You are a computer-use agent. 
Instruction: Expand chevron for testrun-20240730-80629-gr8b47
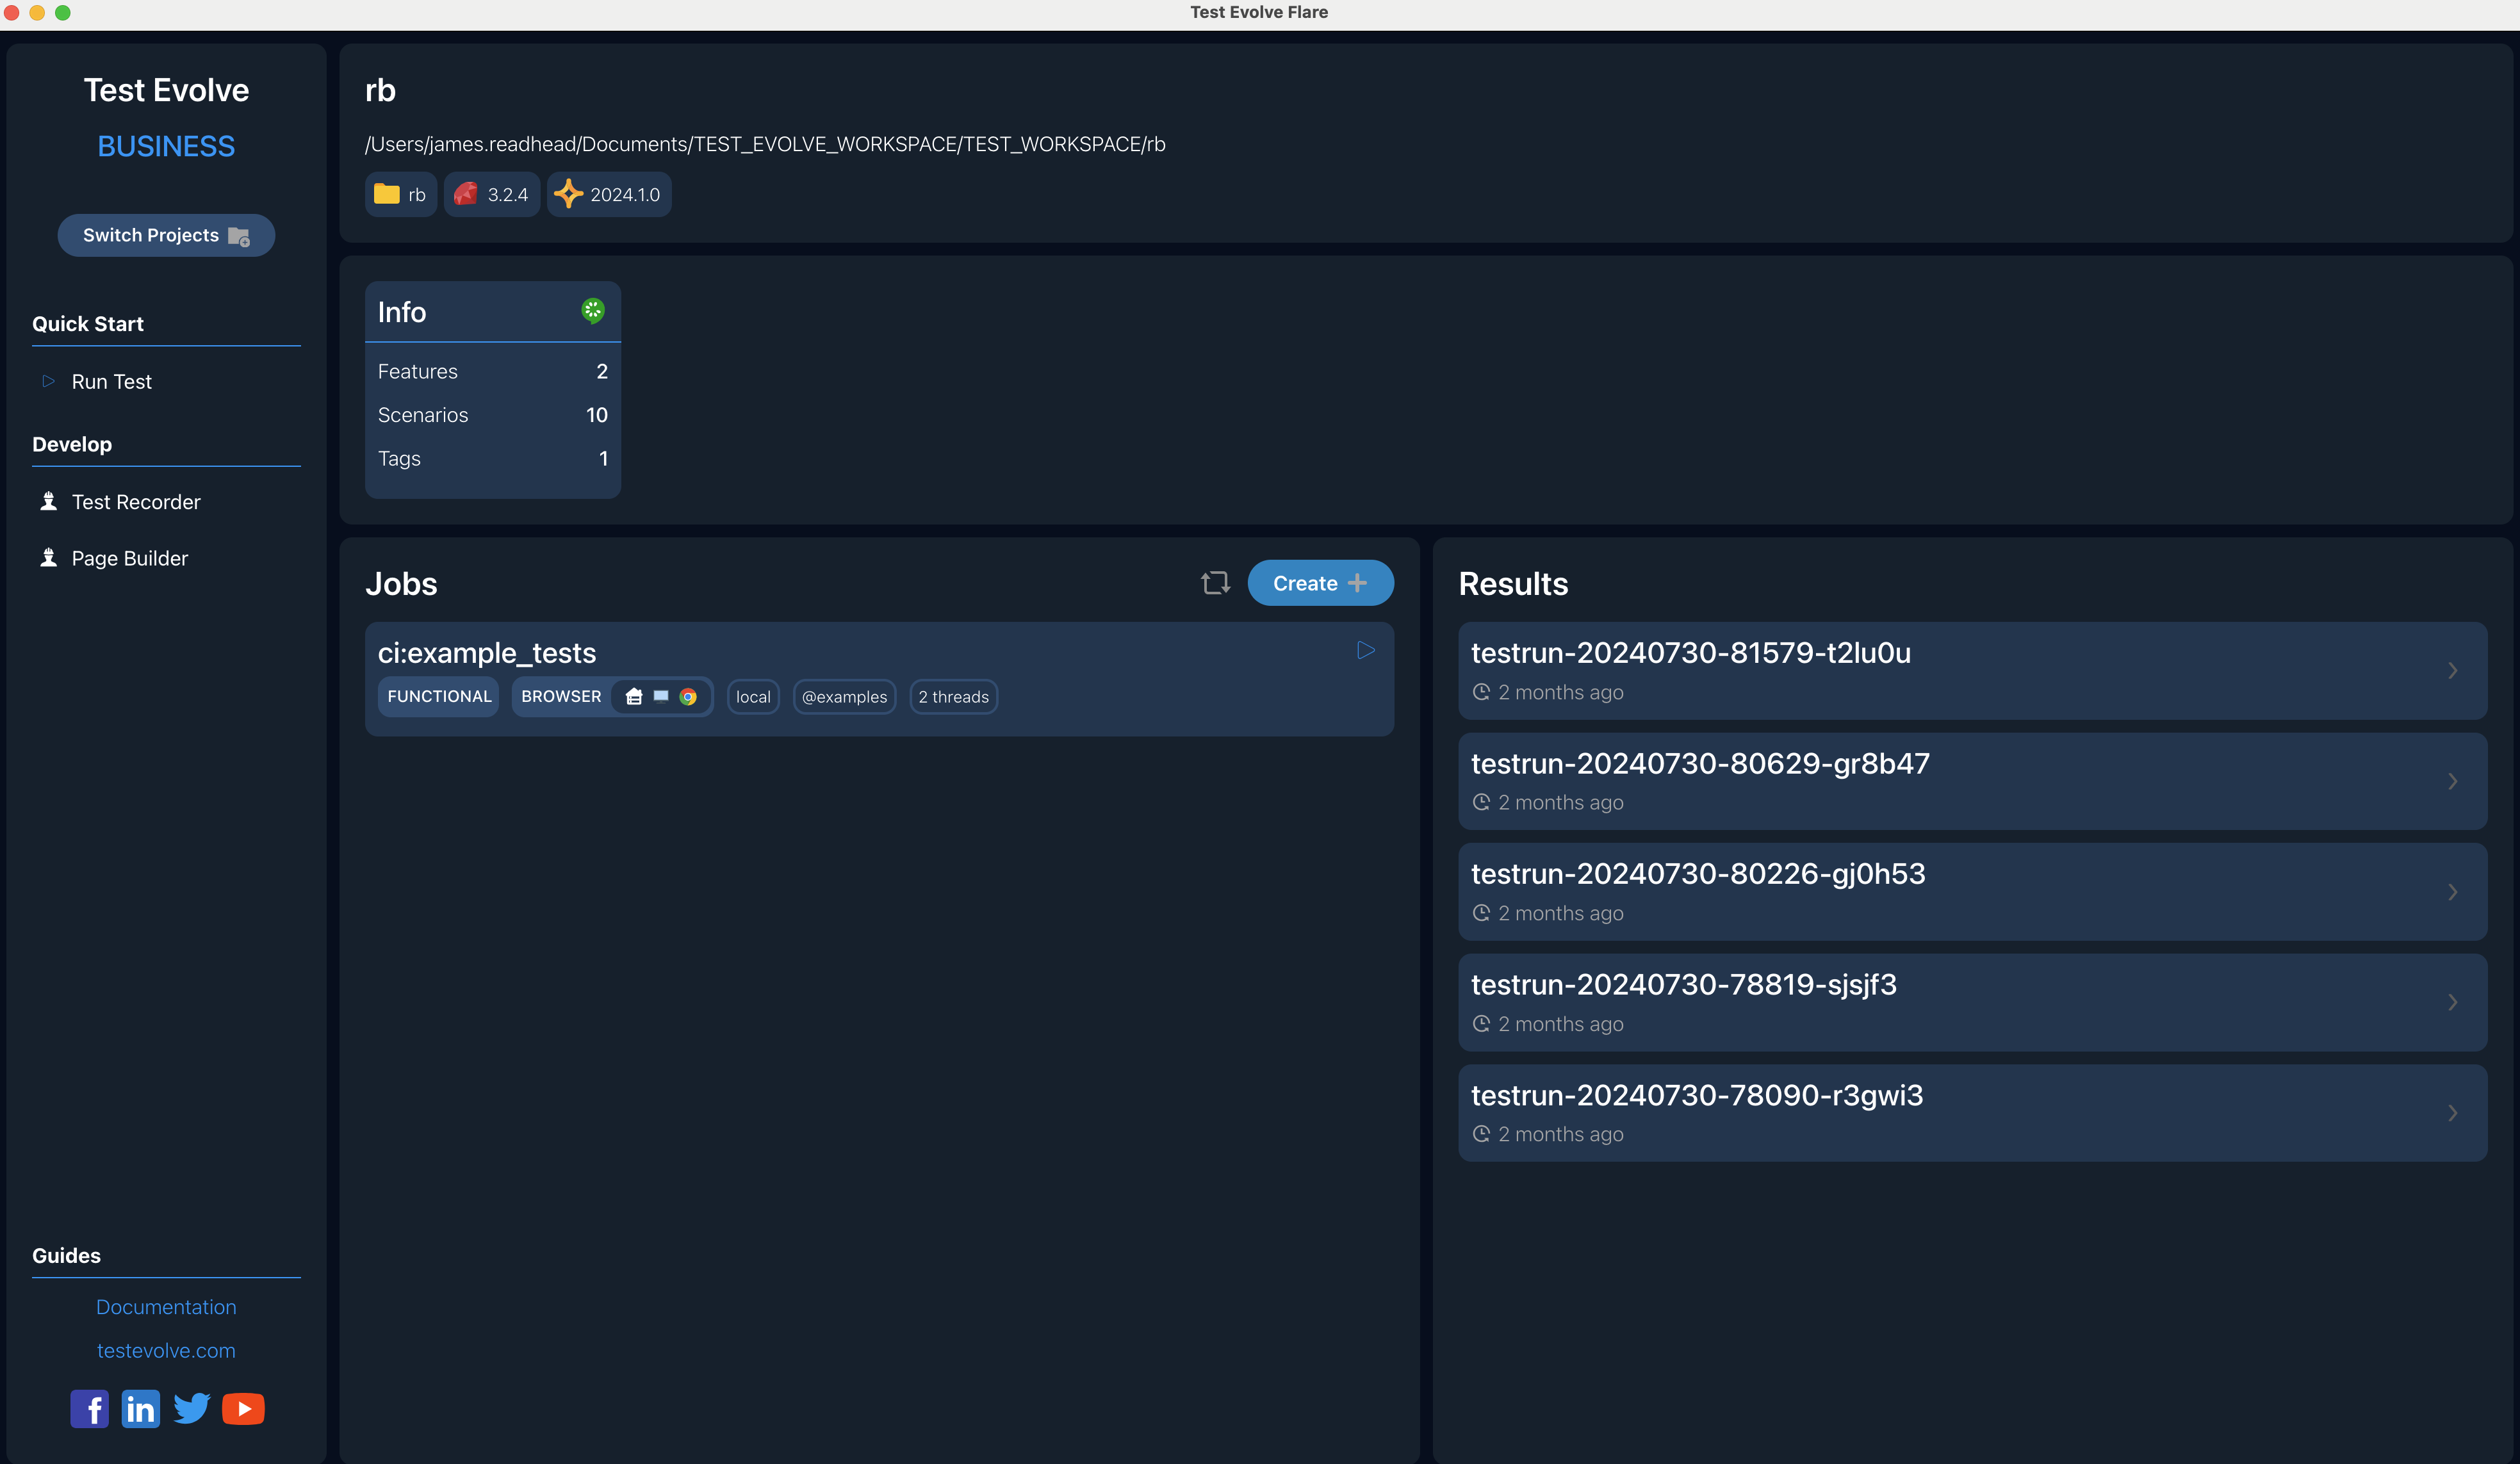[x=2453, y=781]
